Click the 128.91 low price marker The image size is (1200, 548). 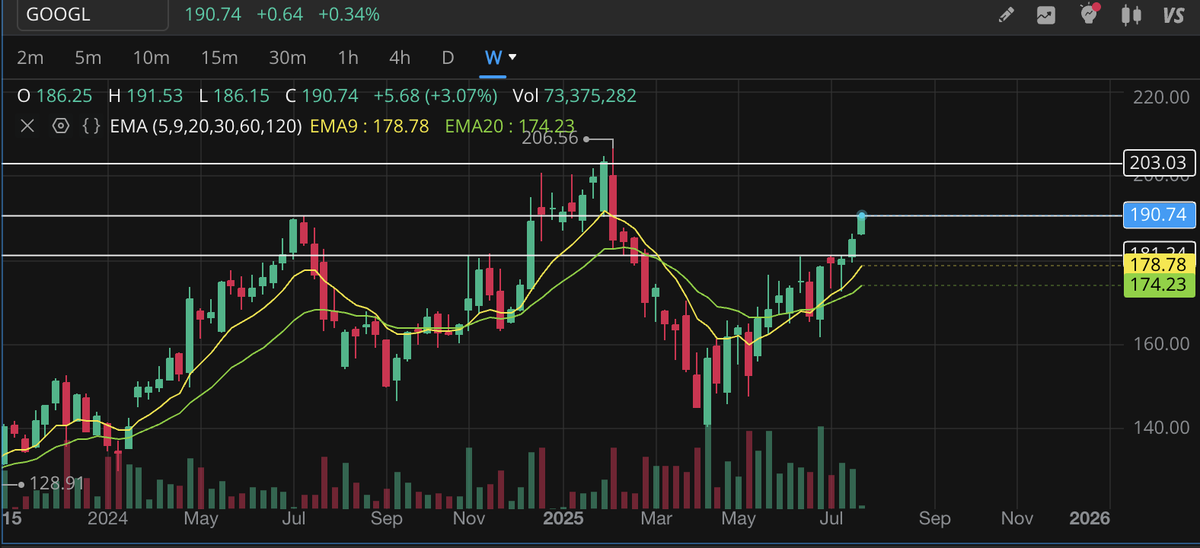coord(55,483)
